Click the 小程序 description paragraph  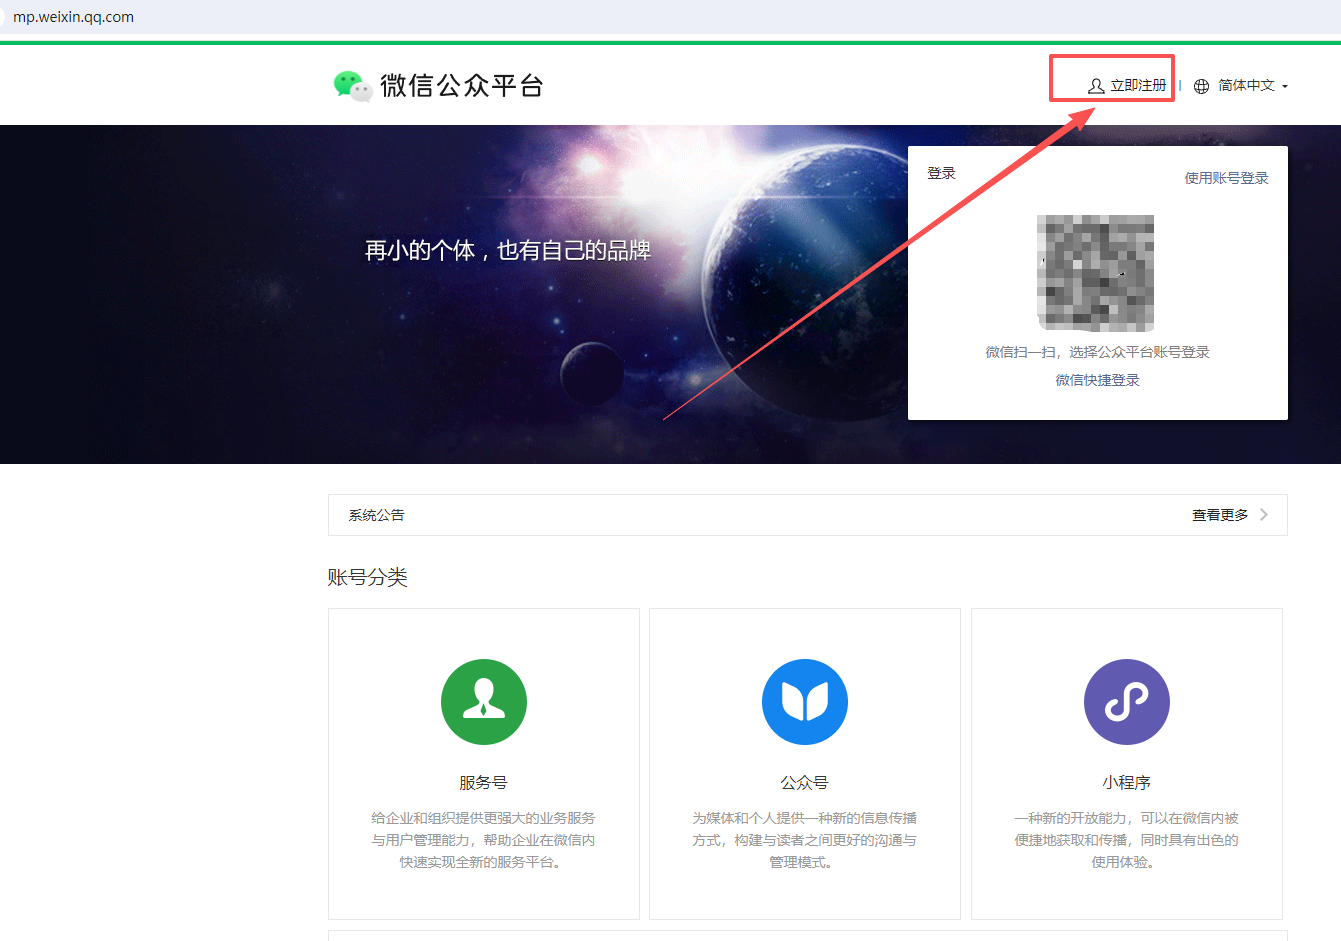pos(1127,840)
